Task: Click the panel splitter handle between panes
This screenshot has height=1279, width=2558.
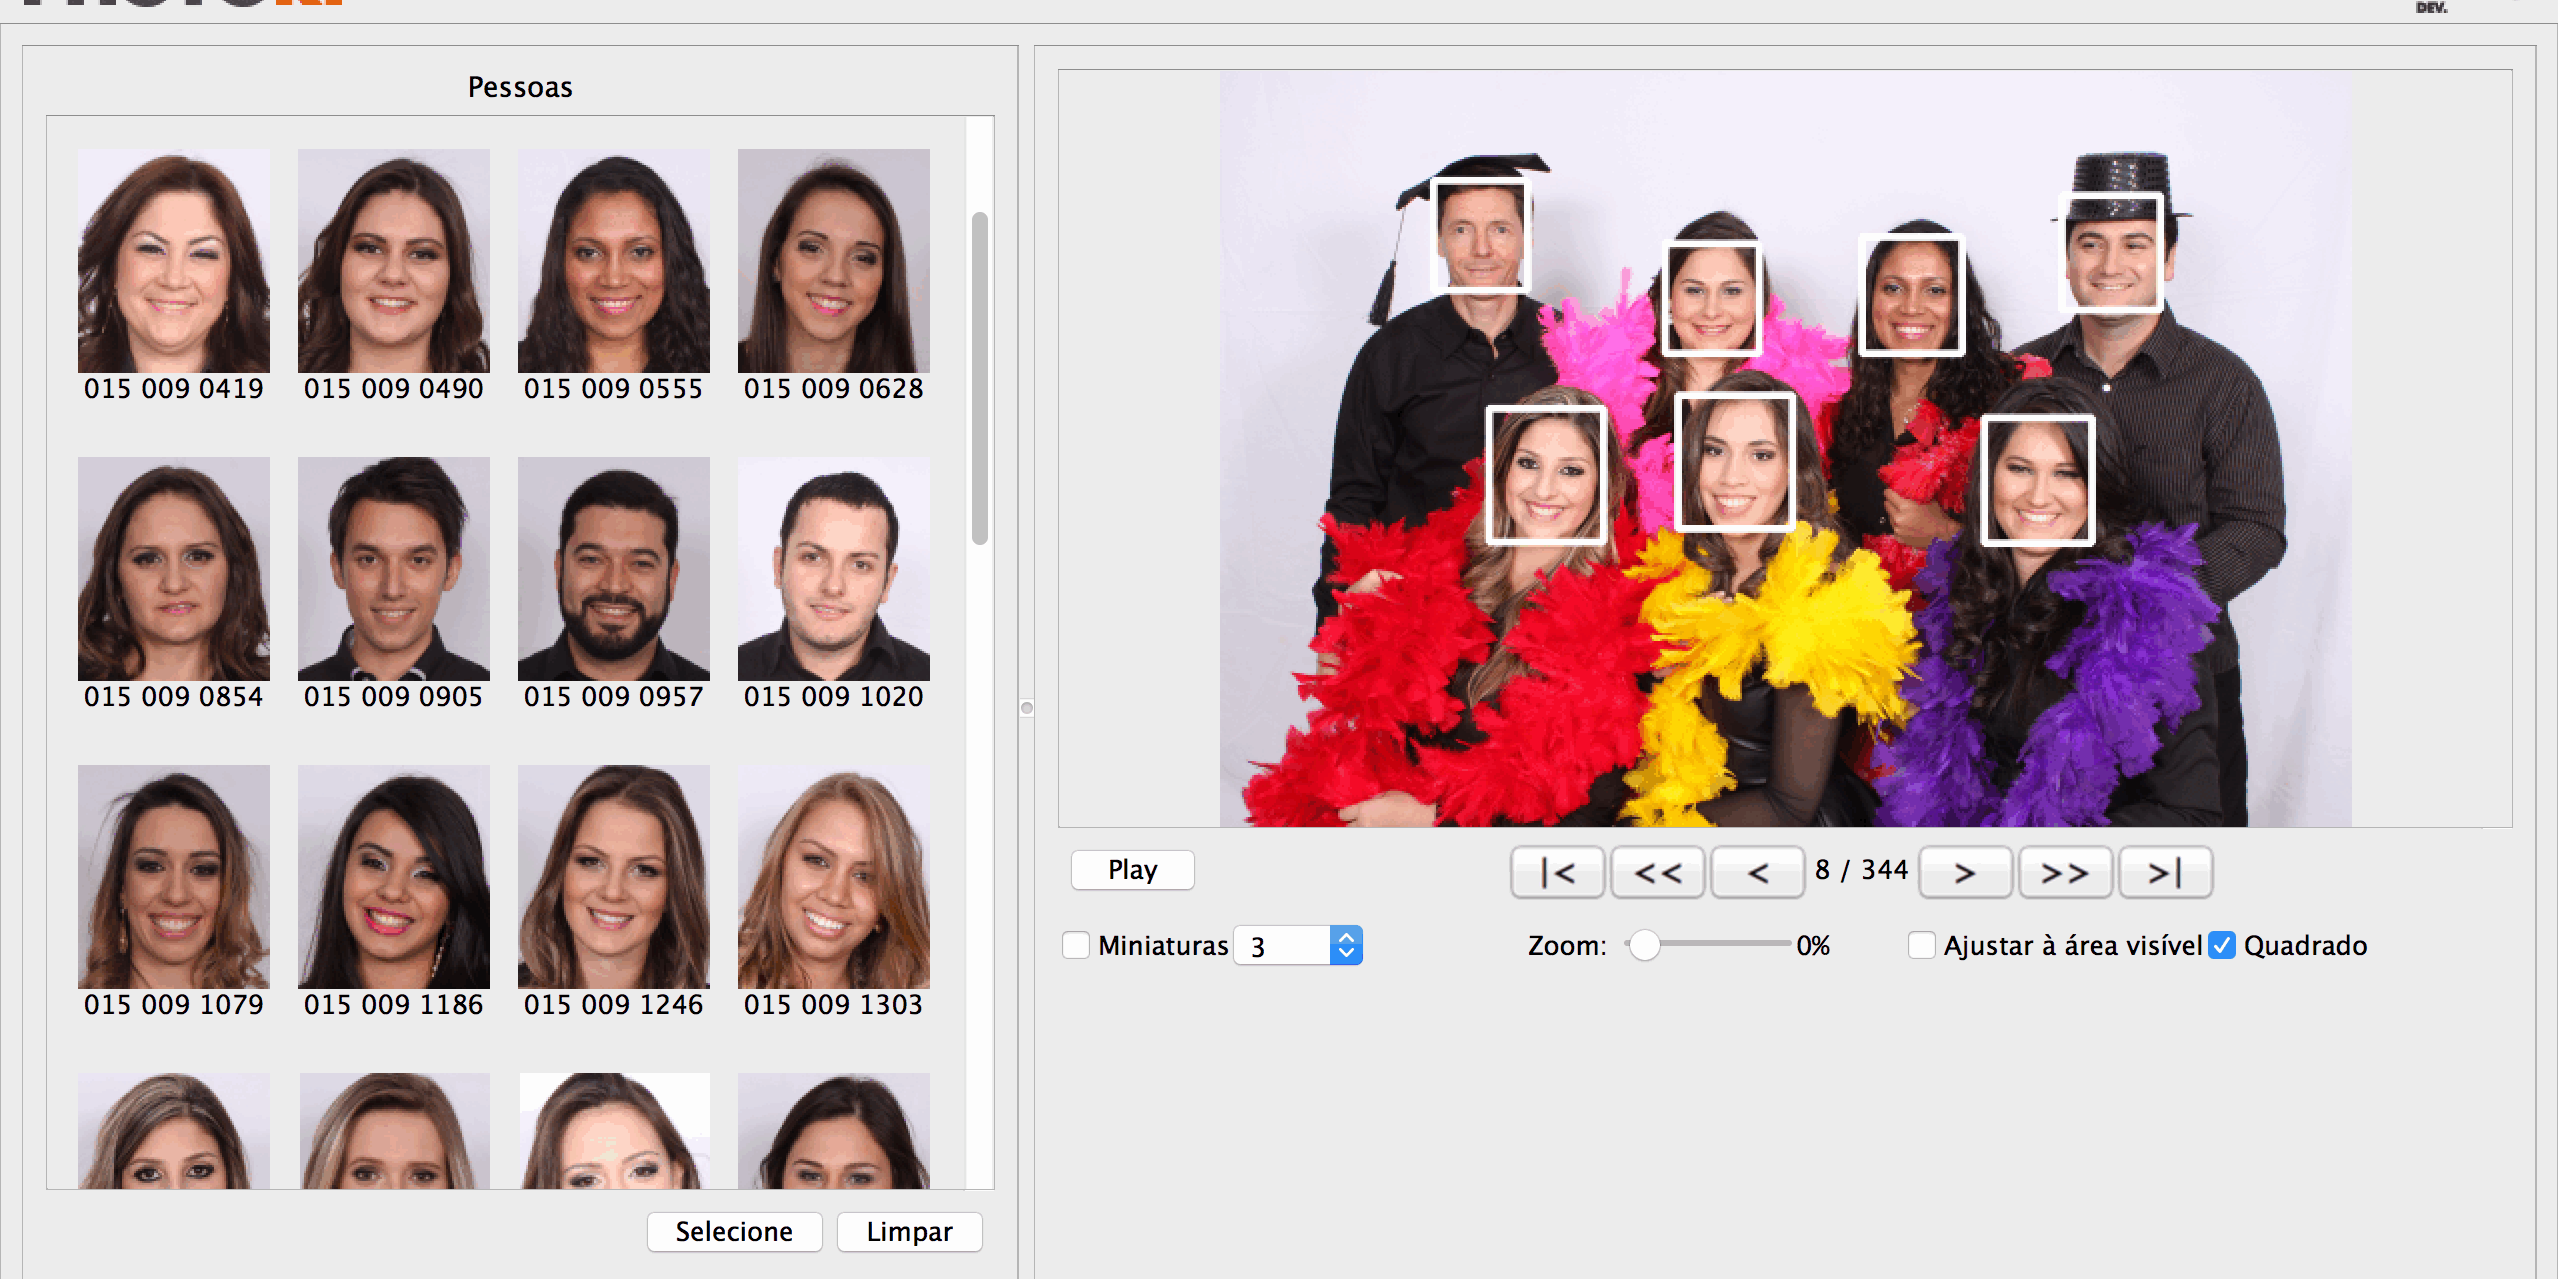Action: pyautogui.click(x=1027, y=708)
